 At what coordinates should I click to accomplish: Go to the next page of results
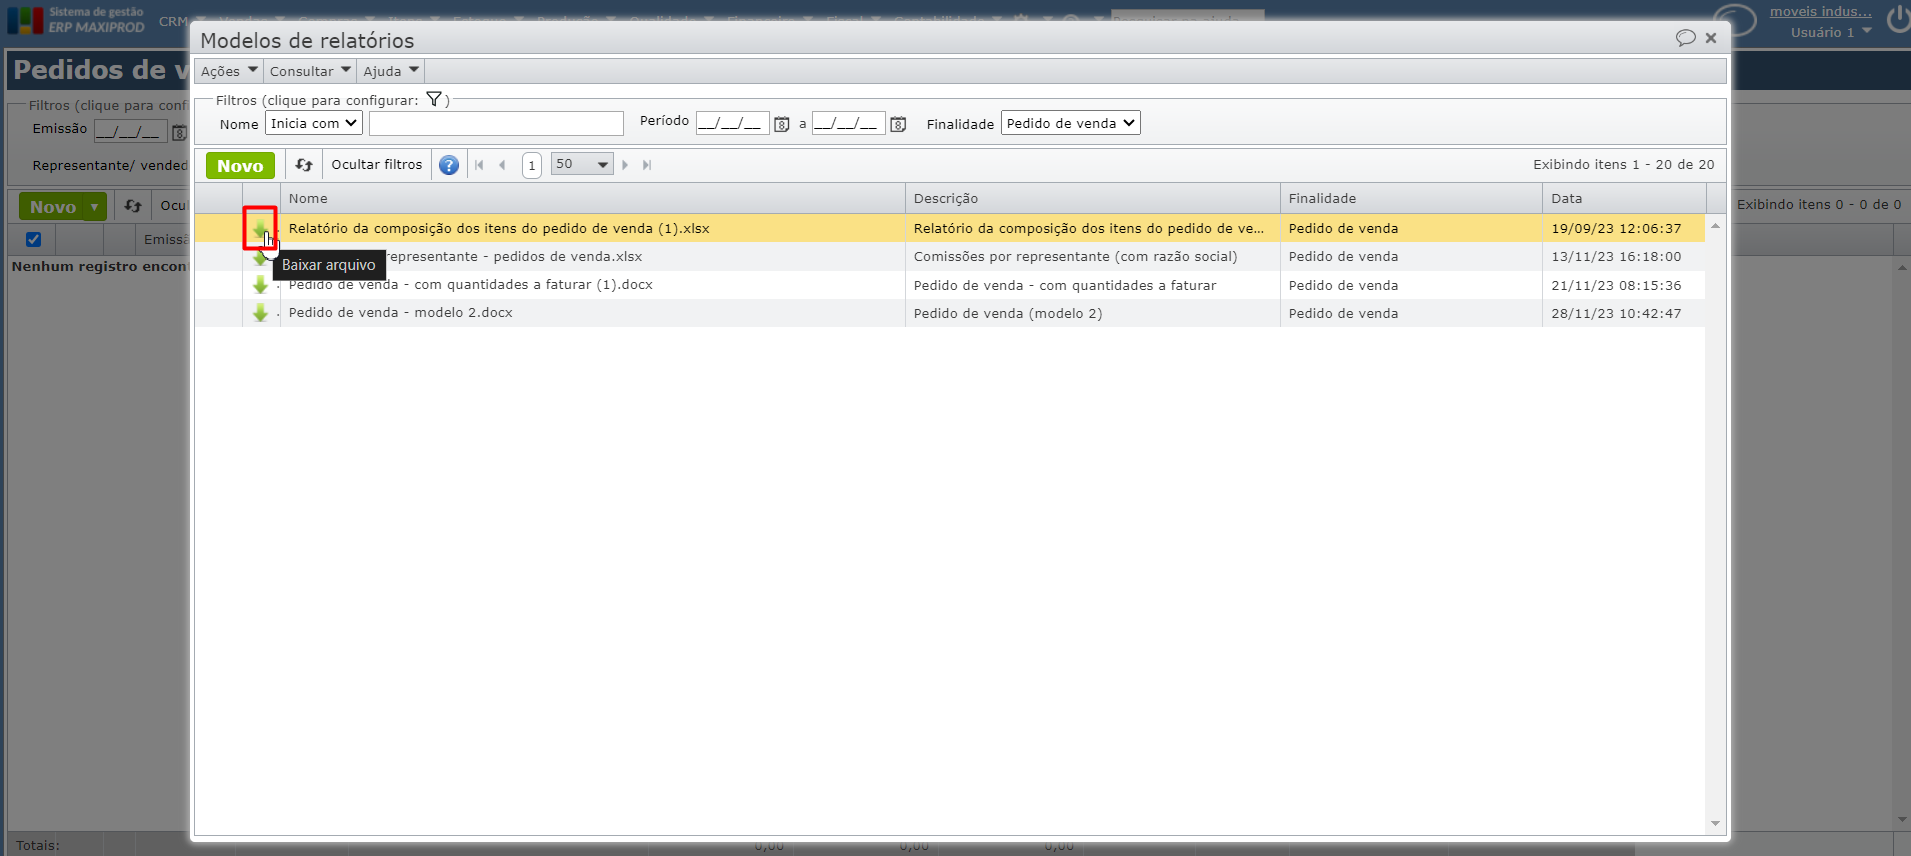pyautogui.click(x=625, y=165)
